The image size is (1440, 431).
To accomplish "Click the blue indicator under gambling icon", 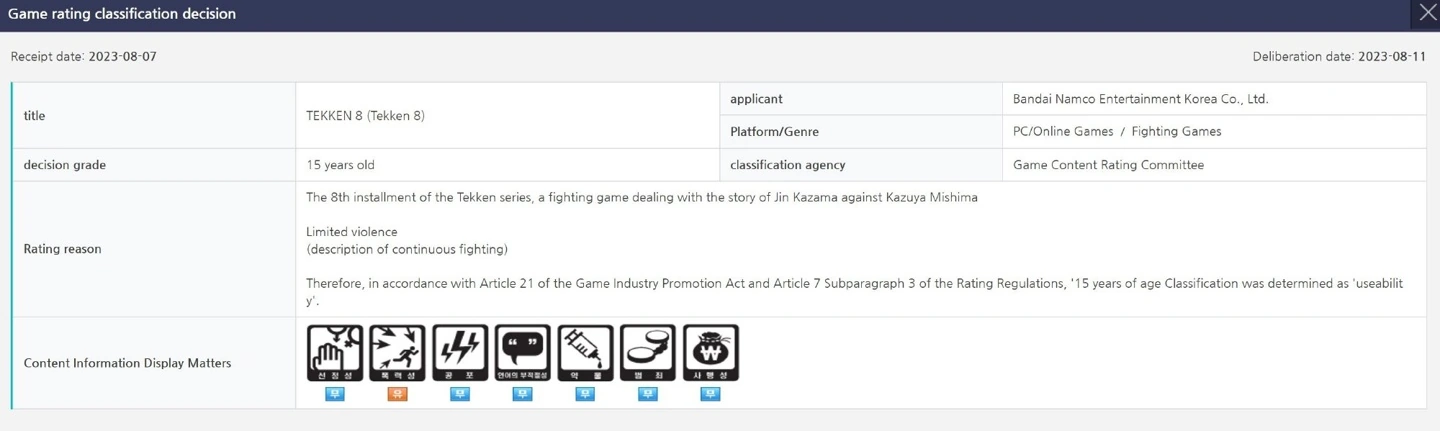I will pos(710,394).
